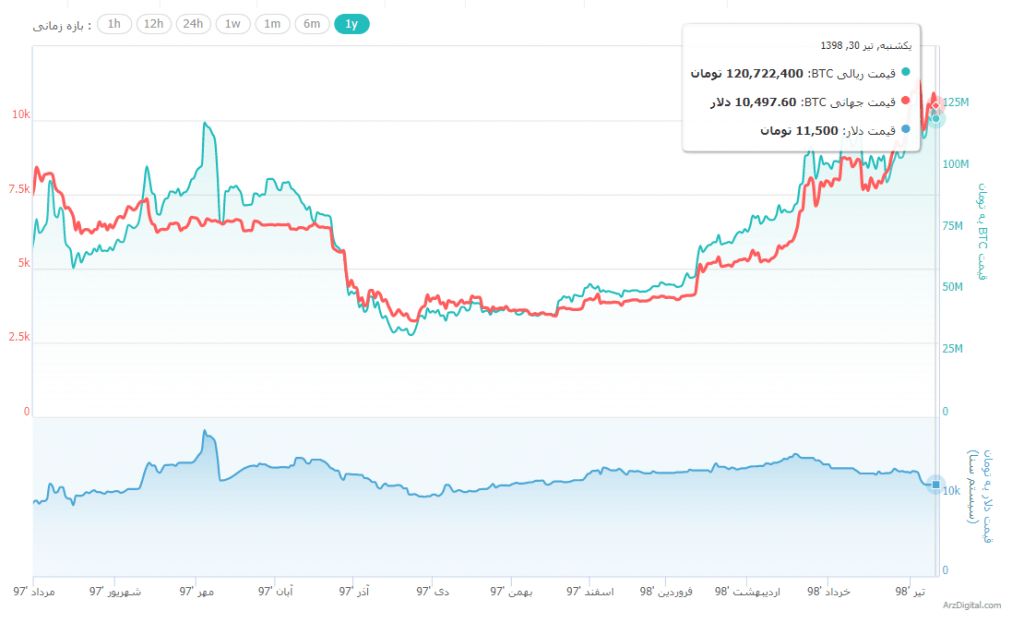Viewport: 1024px width, 635px height.
Task: Toggle the teal قیمت ریالی BTC series dot
Action: click(x=906, y=71)
